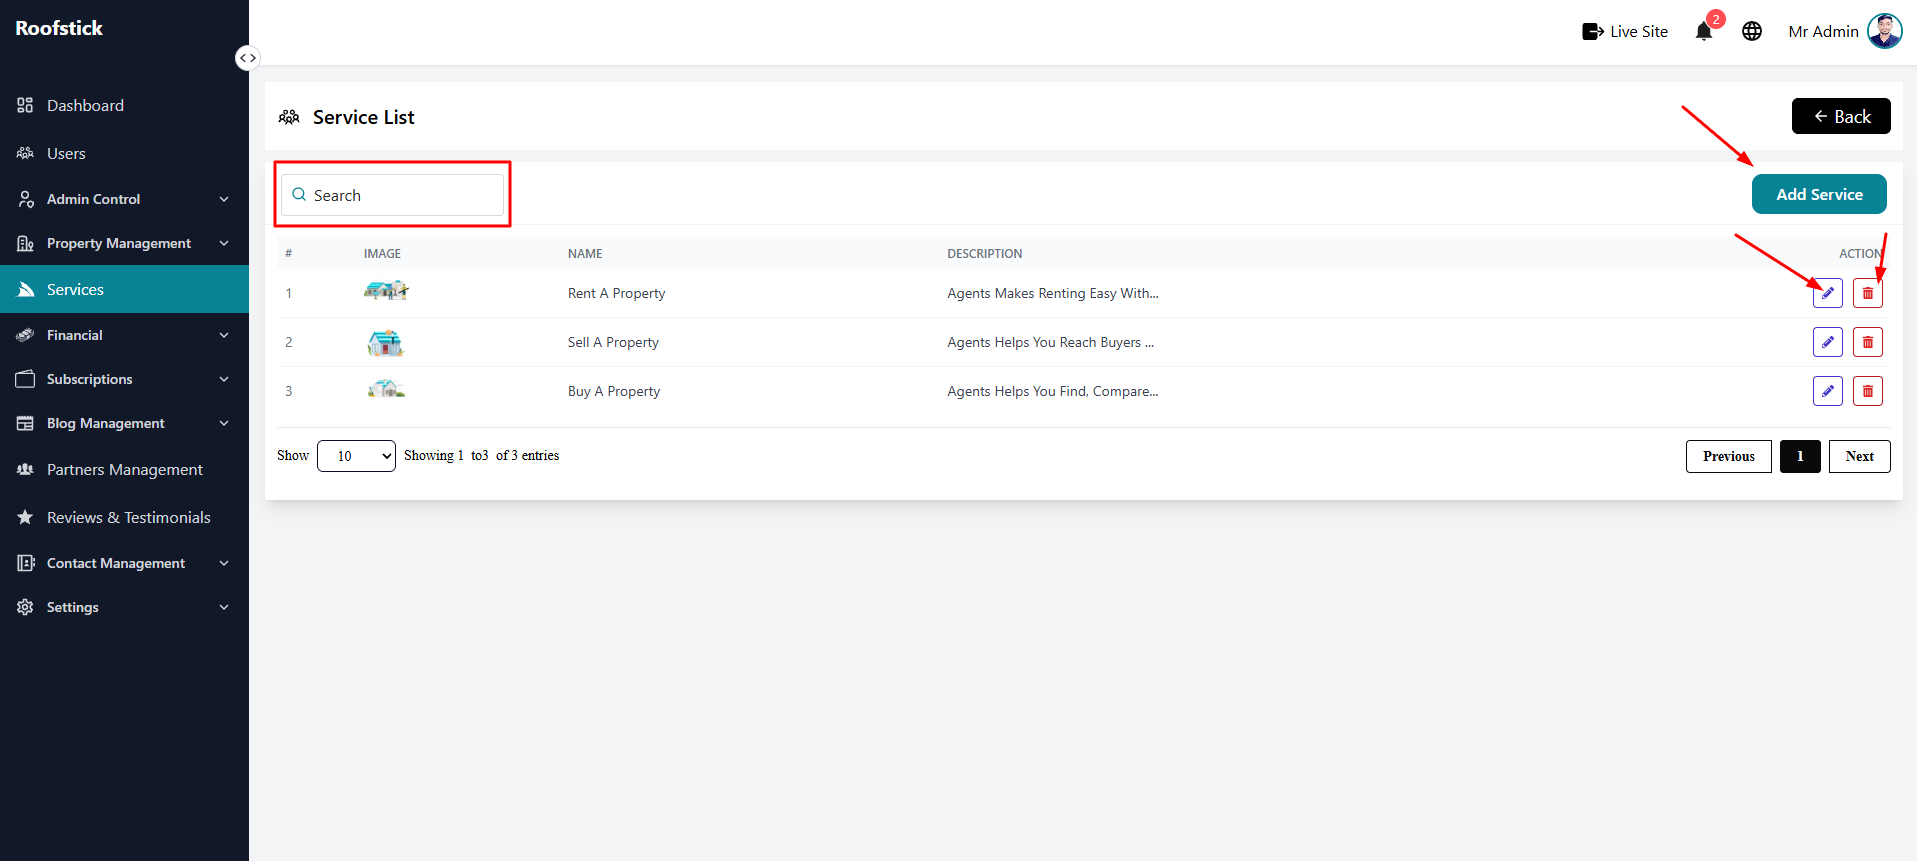Click the Add Service button
1917x861 pixels.
(1819, 194)
